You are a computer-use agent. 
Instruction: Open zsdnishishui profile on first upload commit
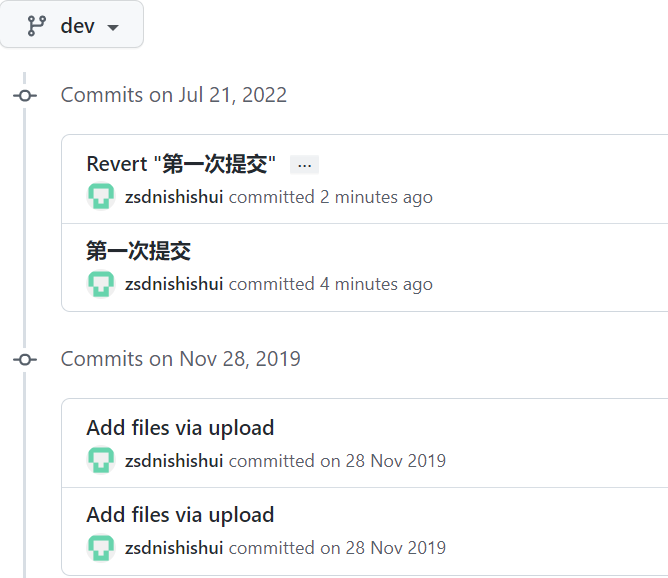(174, 461)
